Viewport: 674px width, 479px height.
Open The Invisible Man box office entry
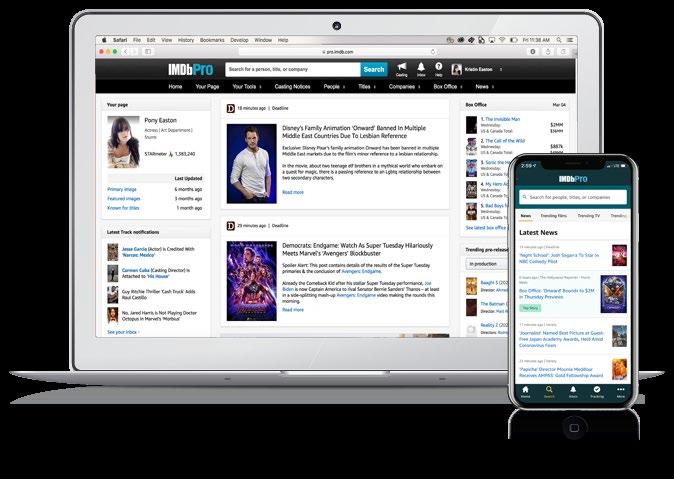(500, 119)
